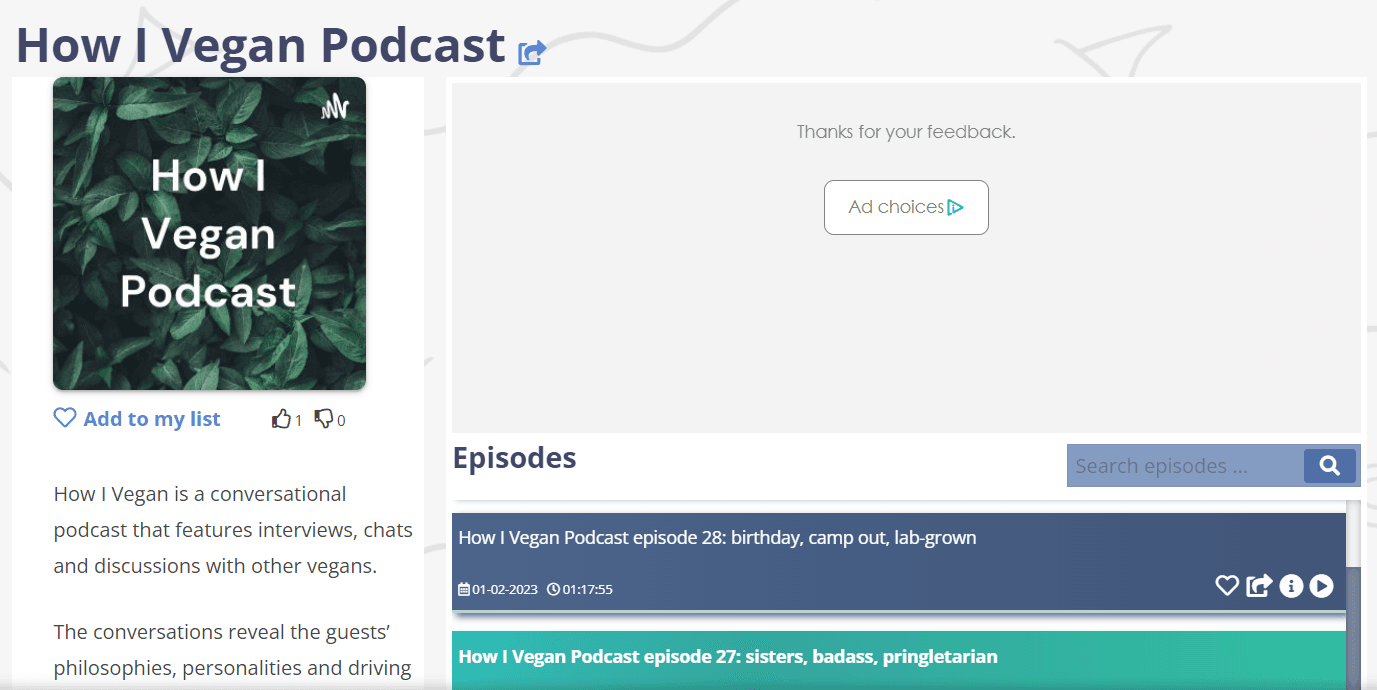Image resolution: width=1377 pixels, height=690 pixels.
Task: Click the heart icon next to Add to my list
Action: click(65, 418)
